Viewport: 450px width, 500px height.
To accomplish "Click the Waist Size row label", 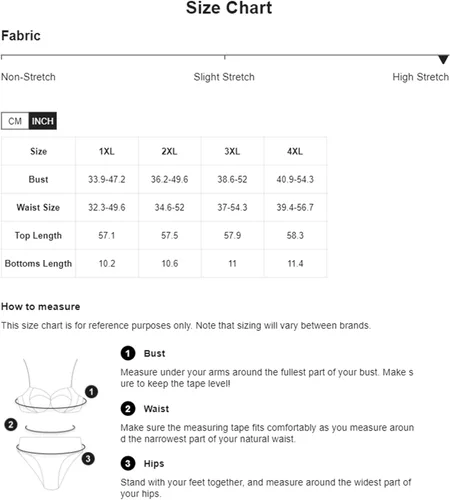I will pos(38,207).
